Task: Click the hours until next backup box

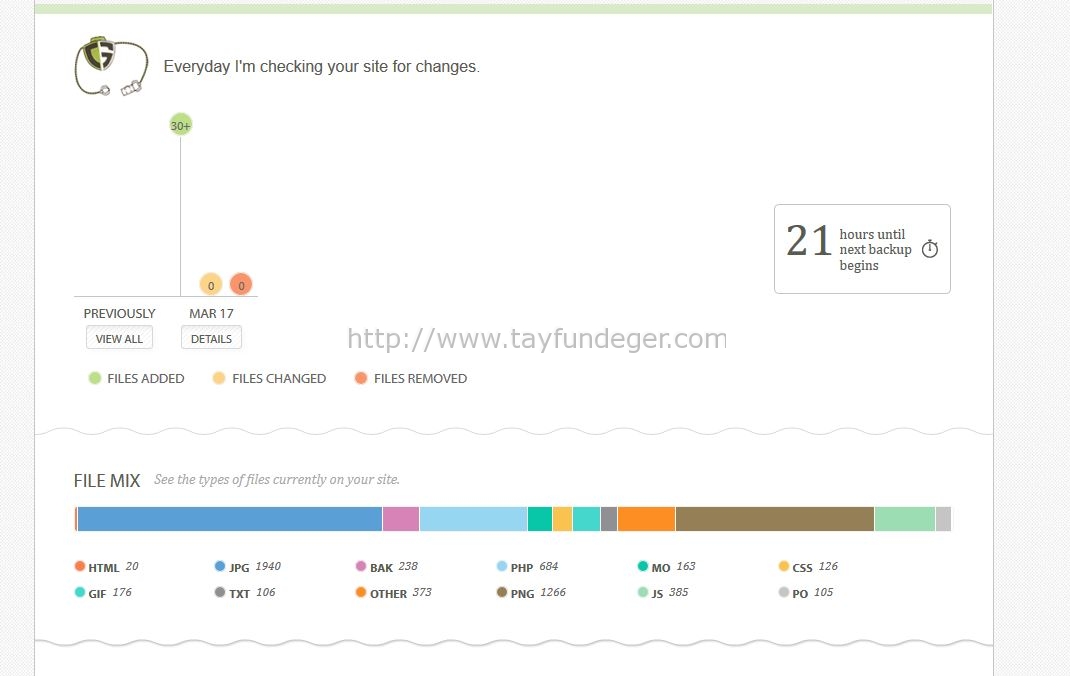Action: 862,249
